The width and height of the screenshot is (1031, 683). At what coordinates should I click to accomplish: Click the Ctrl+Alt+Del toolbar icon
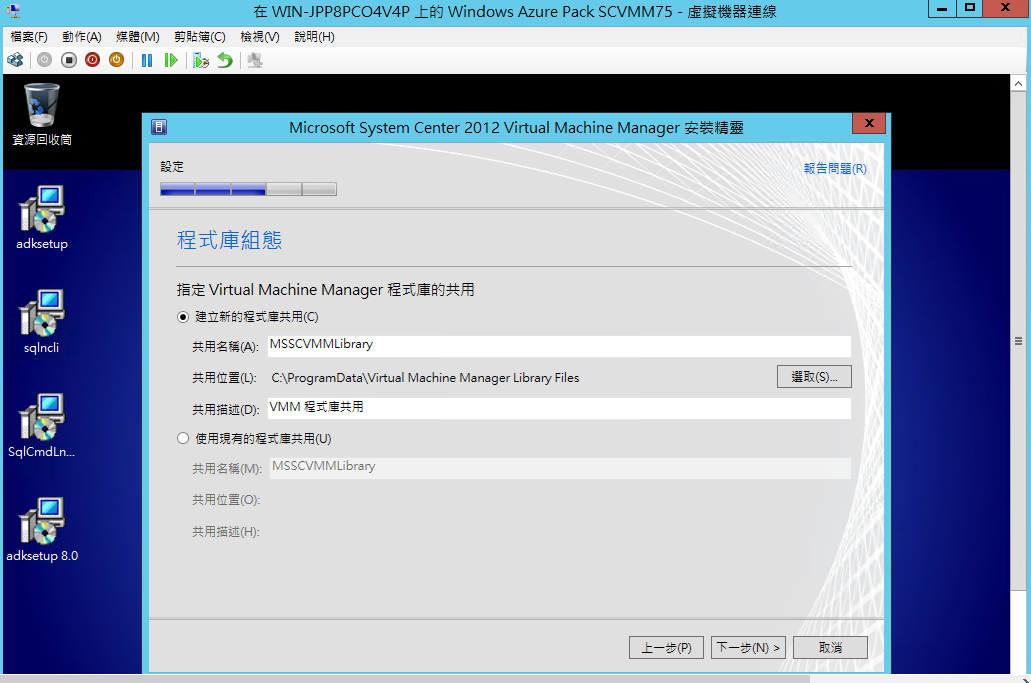15,60
